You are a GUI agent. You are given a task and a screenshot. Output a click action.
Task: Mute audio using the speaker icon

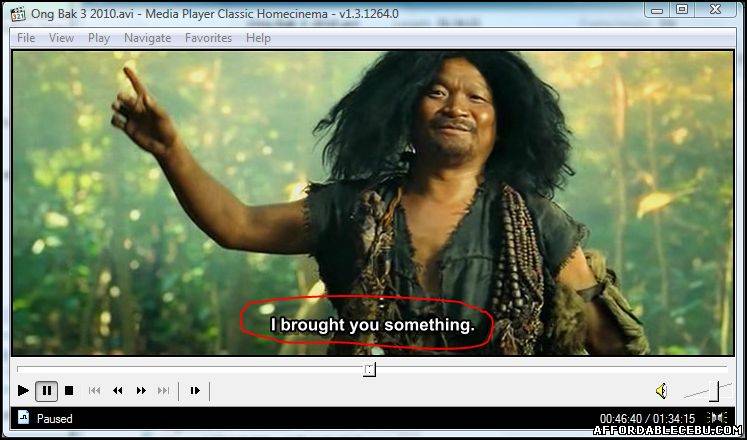661,391
